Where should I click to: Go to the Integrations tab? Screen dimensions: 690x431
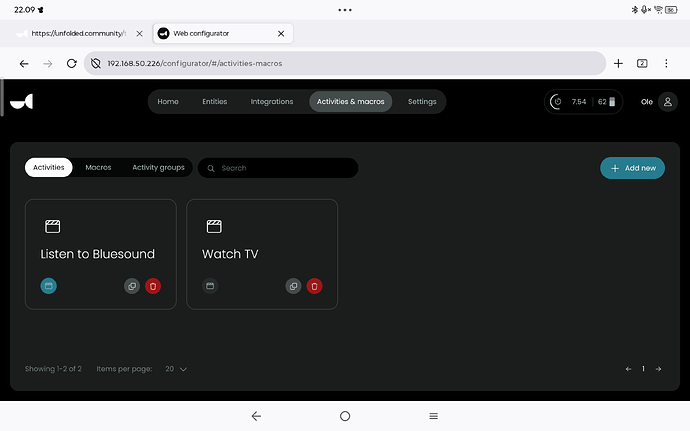pos(272,102)
